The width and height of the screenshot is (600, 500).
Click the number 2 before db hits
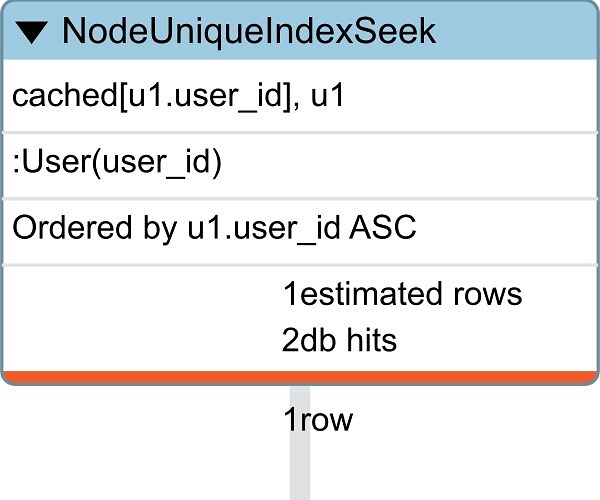(289, 340)
